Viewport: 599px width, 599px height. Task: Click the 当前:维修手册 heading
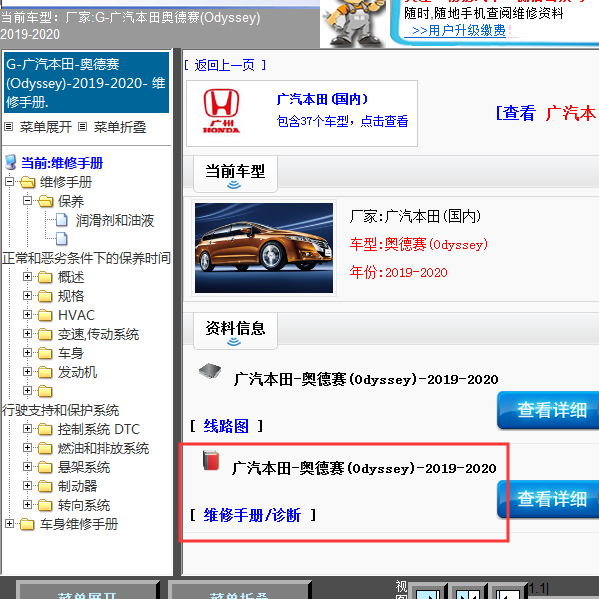62,163
